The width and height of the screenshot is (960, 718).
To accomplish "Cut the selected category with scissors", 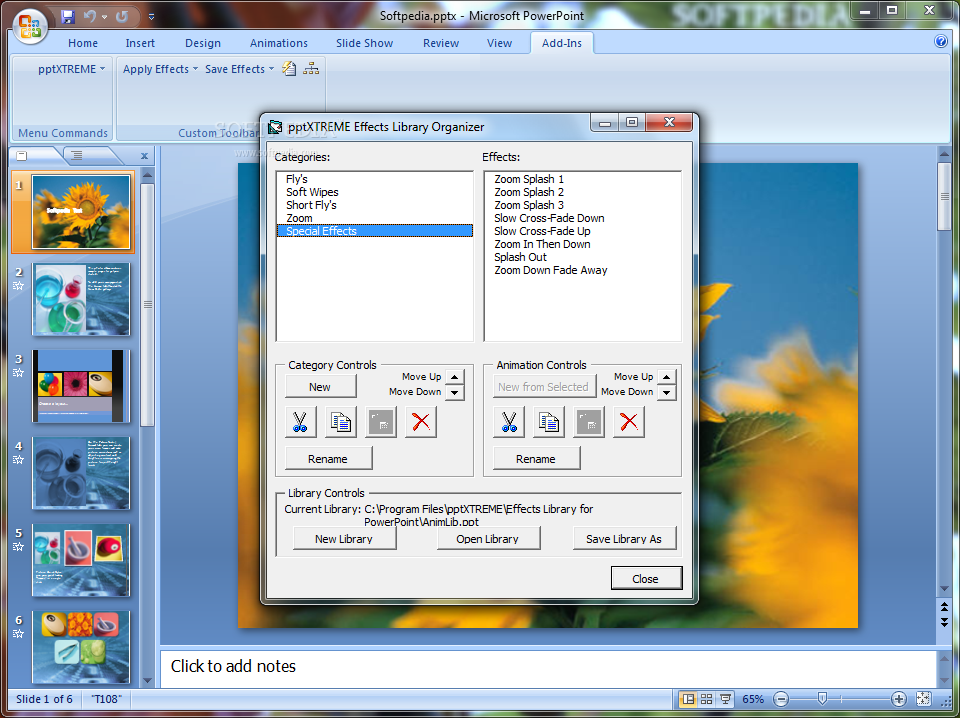I will 300,422.
